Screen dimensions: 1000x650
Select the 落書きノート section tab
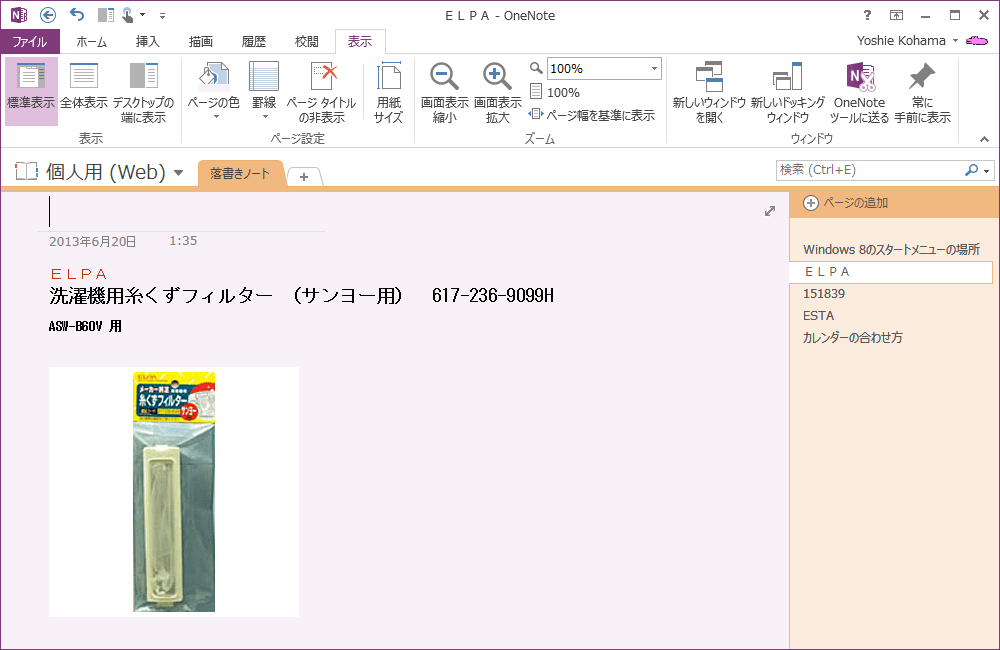click(x=240, y=174)
